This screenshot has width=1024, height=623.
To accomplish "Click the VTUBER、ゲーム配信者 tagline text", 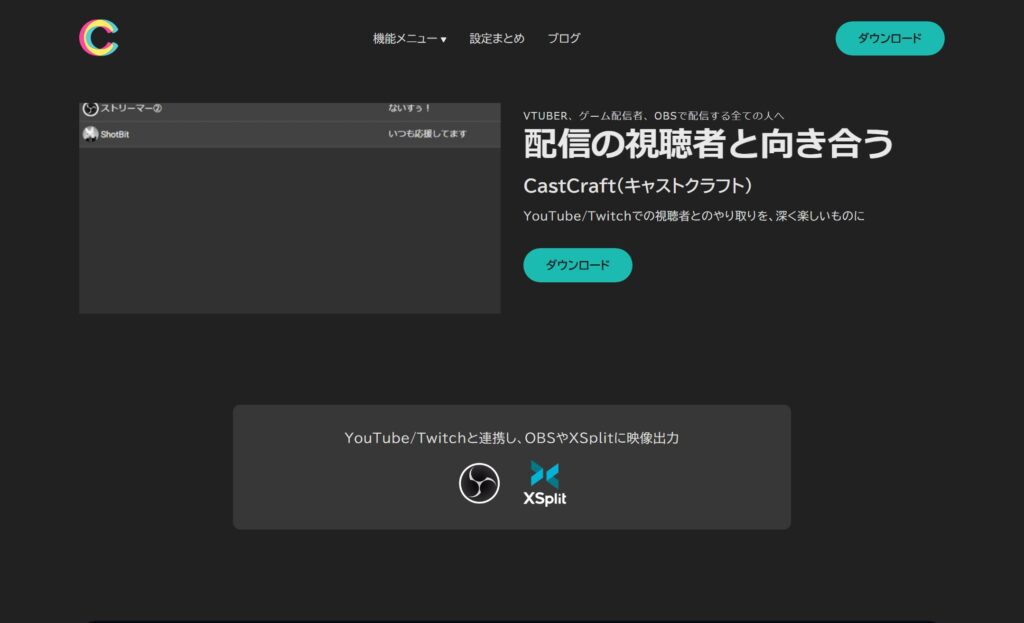I will [653, 116].
